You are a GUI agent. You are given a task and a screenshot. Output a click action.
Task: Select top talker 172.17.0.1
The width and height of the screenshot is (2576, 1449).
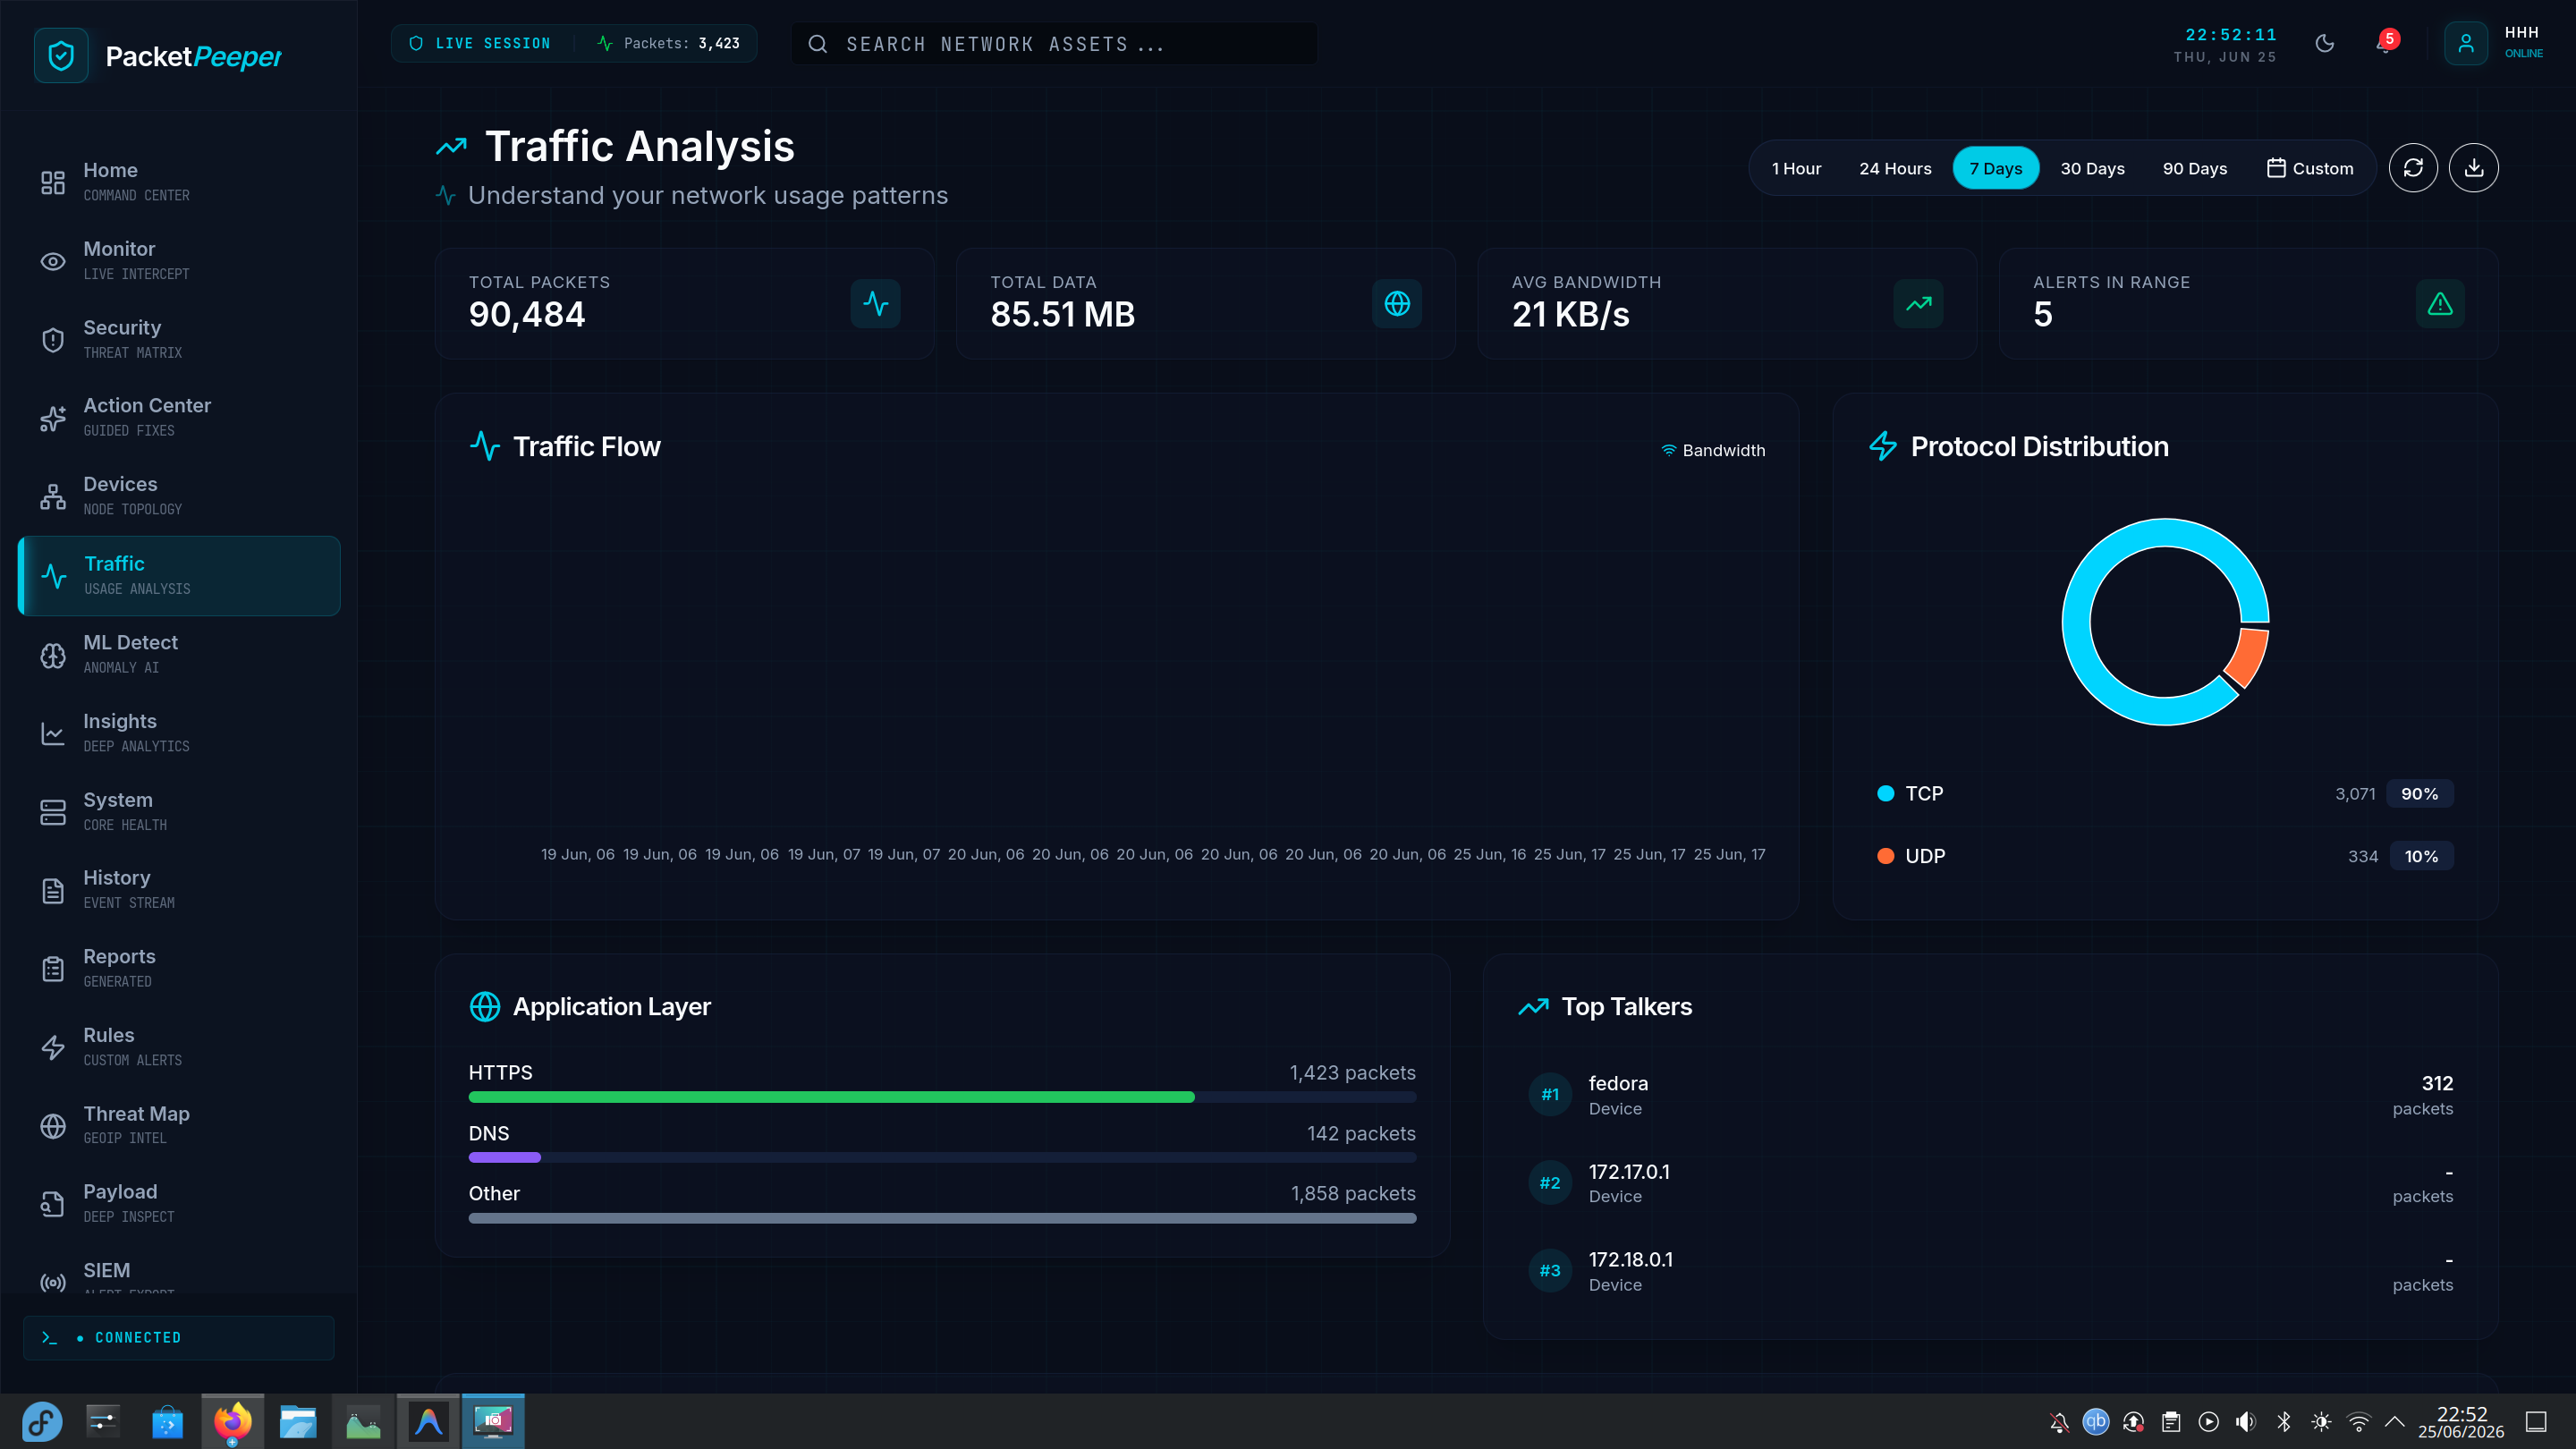[x=1990, y=1182]
